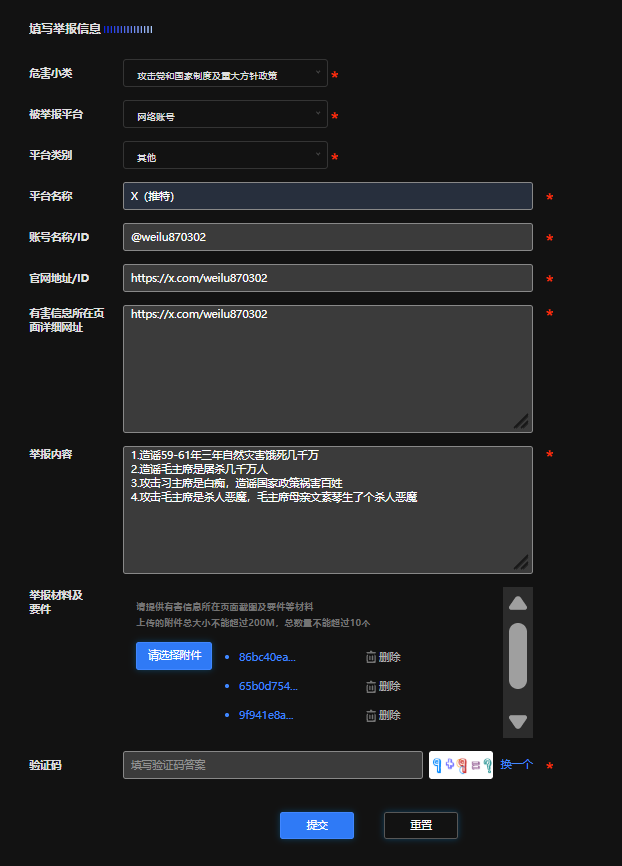Click the captcha image
This screenshot has width=622, height=866.
click(x=461, y=765)
